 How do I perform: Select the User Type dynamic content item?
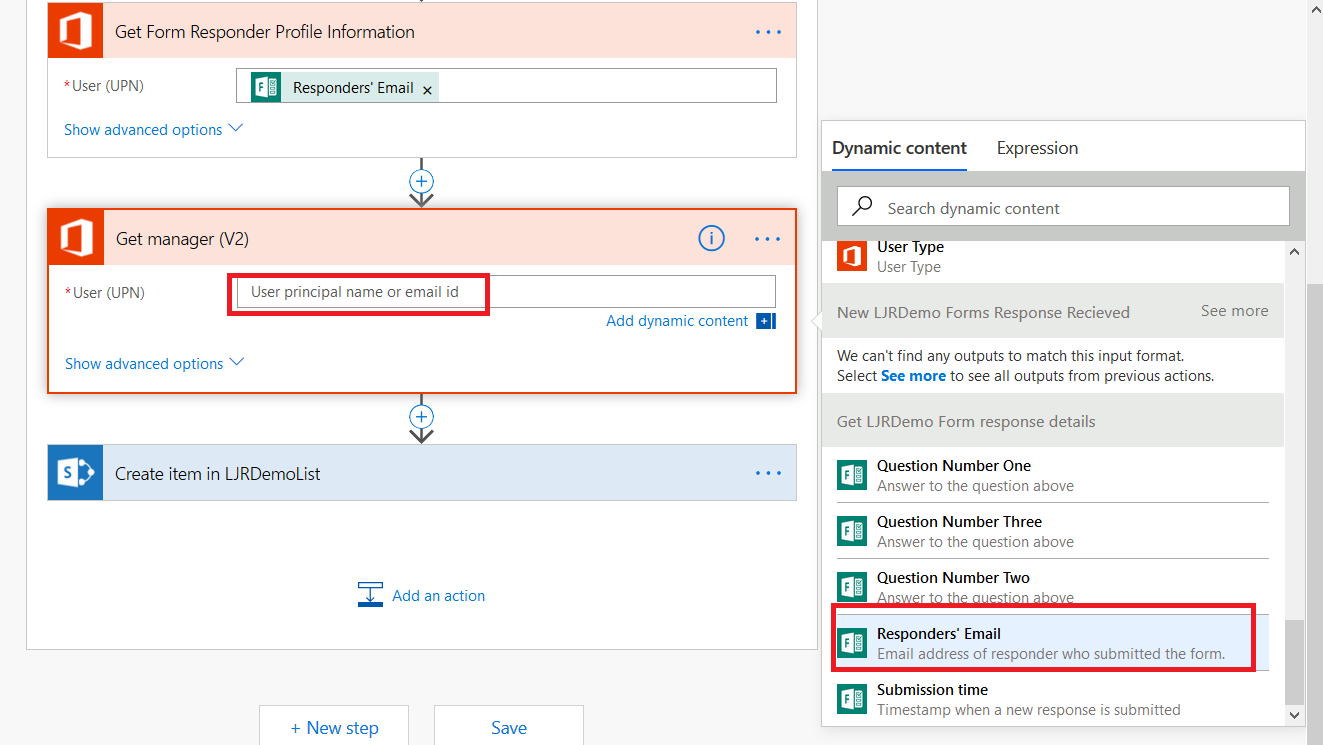pos(1052,257)
